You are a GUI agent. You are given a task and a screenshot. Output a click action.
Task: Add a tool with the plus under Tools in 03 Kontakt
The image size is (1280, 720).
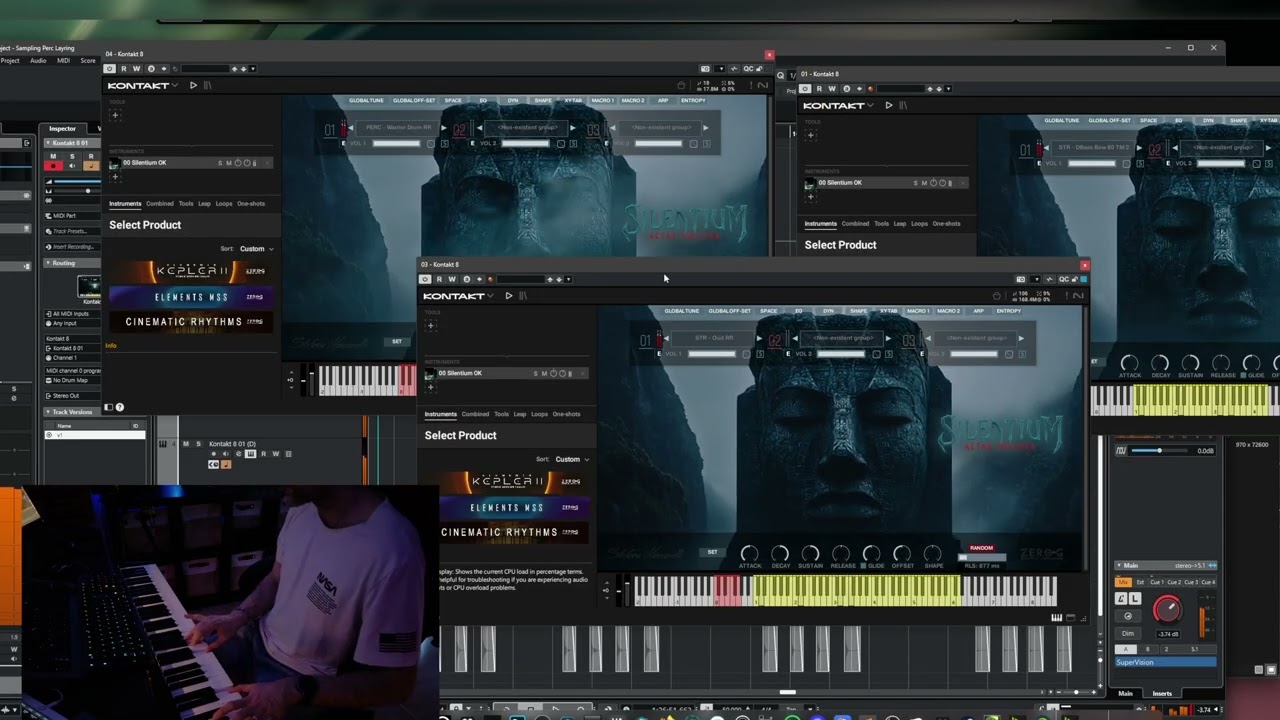[431, 325]
